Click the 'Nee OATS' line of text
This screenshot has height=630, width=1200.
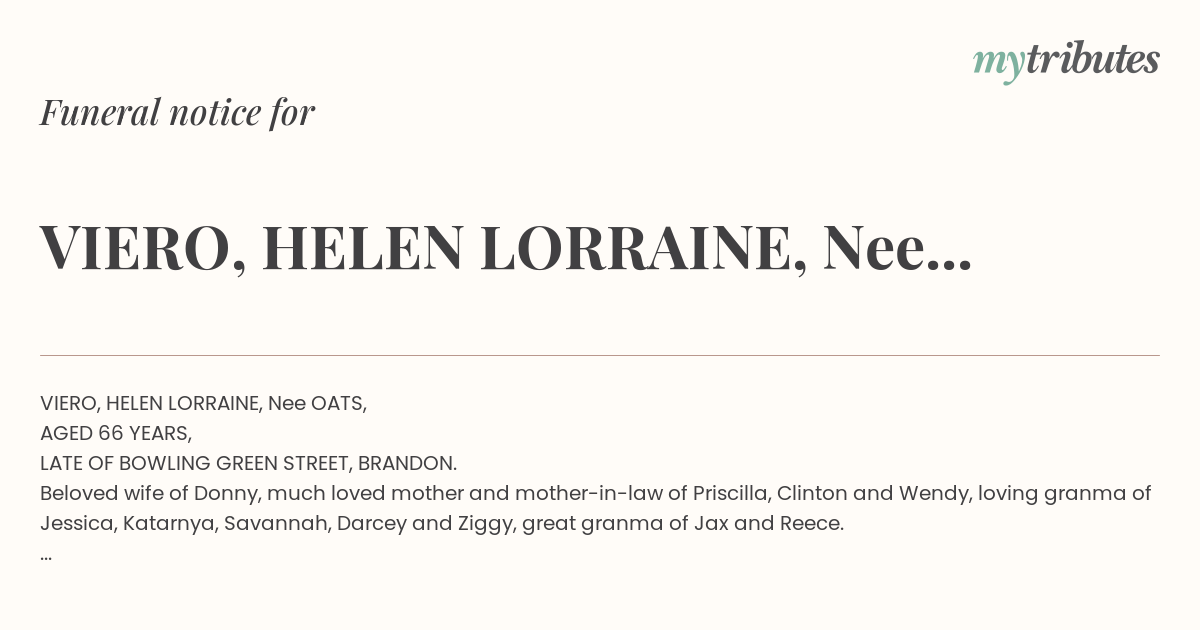(x=204, y=403)
